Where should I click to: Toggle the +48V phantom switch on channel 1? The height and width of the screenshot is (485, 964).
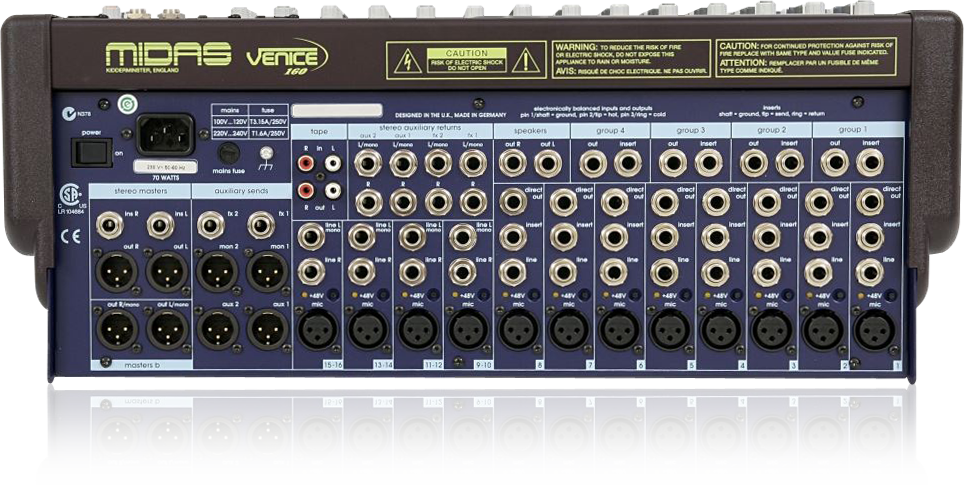tap(890, 295)
